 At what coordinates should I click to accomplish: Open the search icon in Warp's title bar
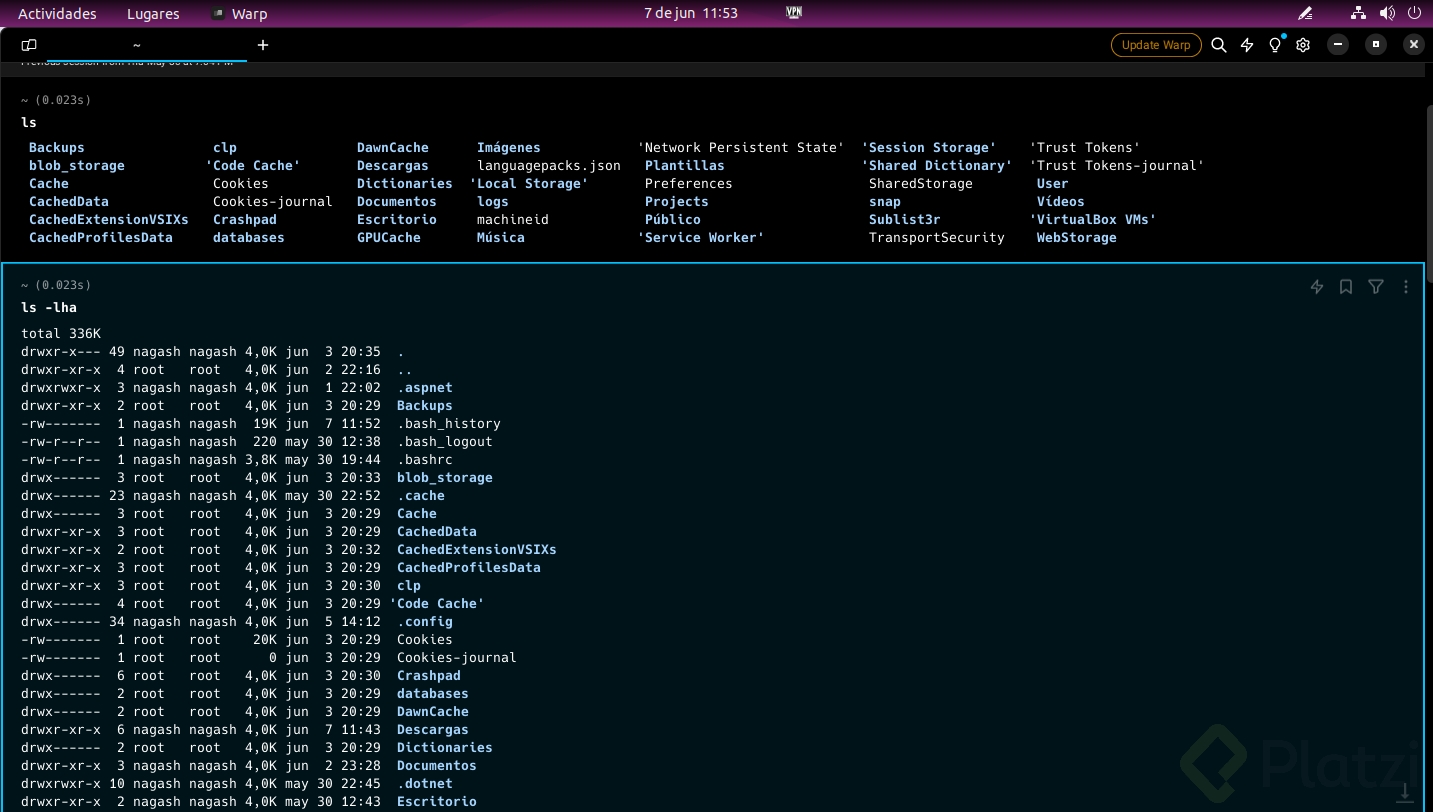(1218, 45)
